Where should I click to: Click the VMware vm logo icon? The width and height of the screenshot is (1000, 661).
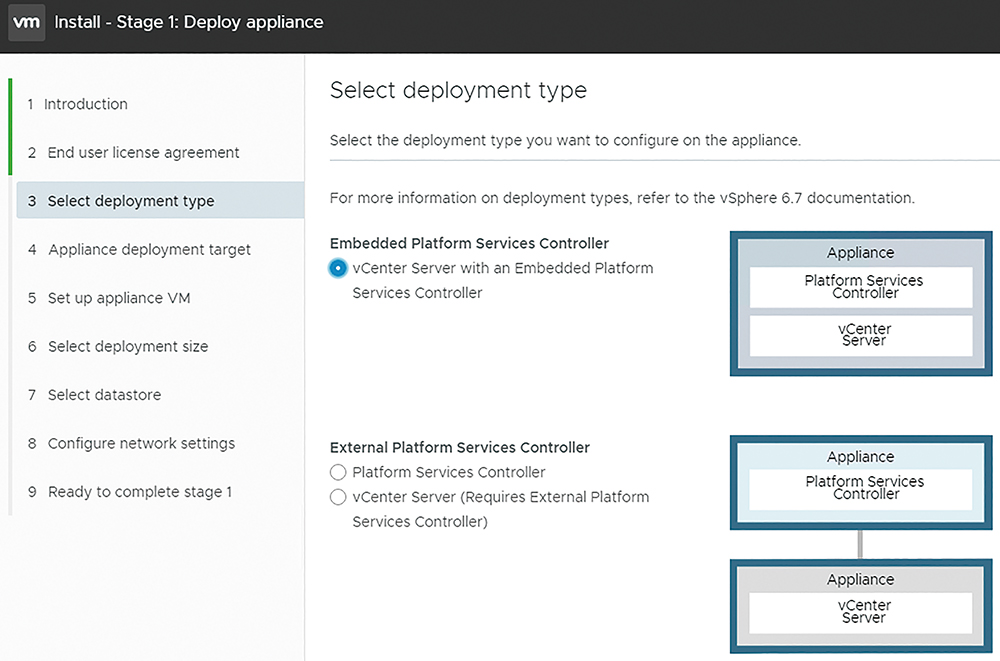tap(27, 22)
